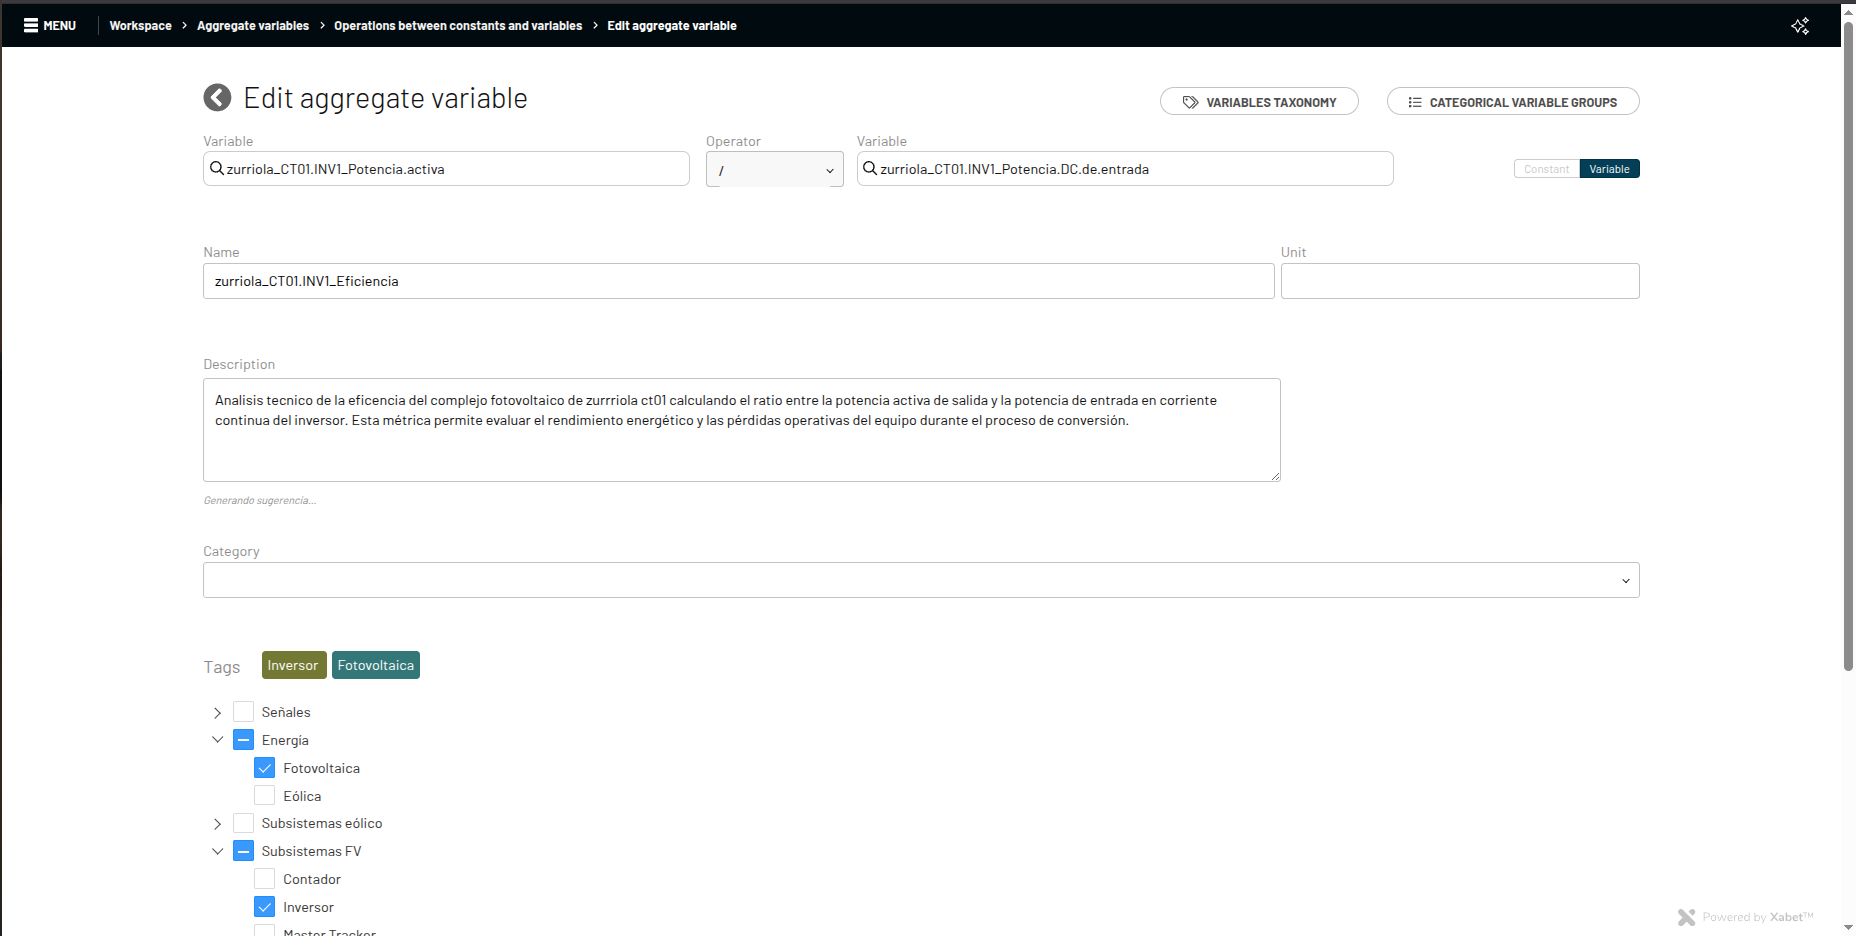Uncheck the Inversor checkbox in tree

[264, 907]
